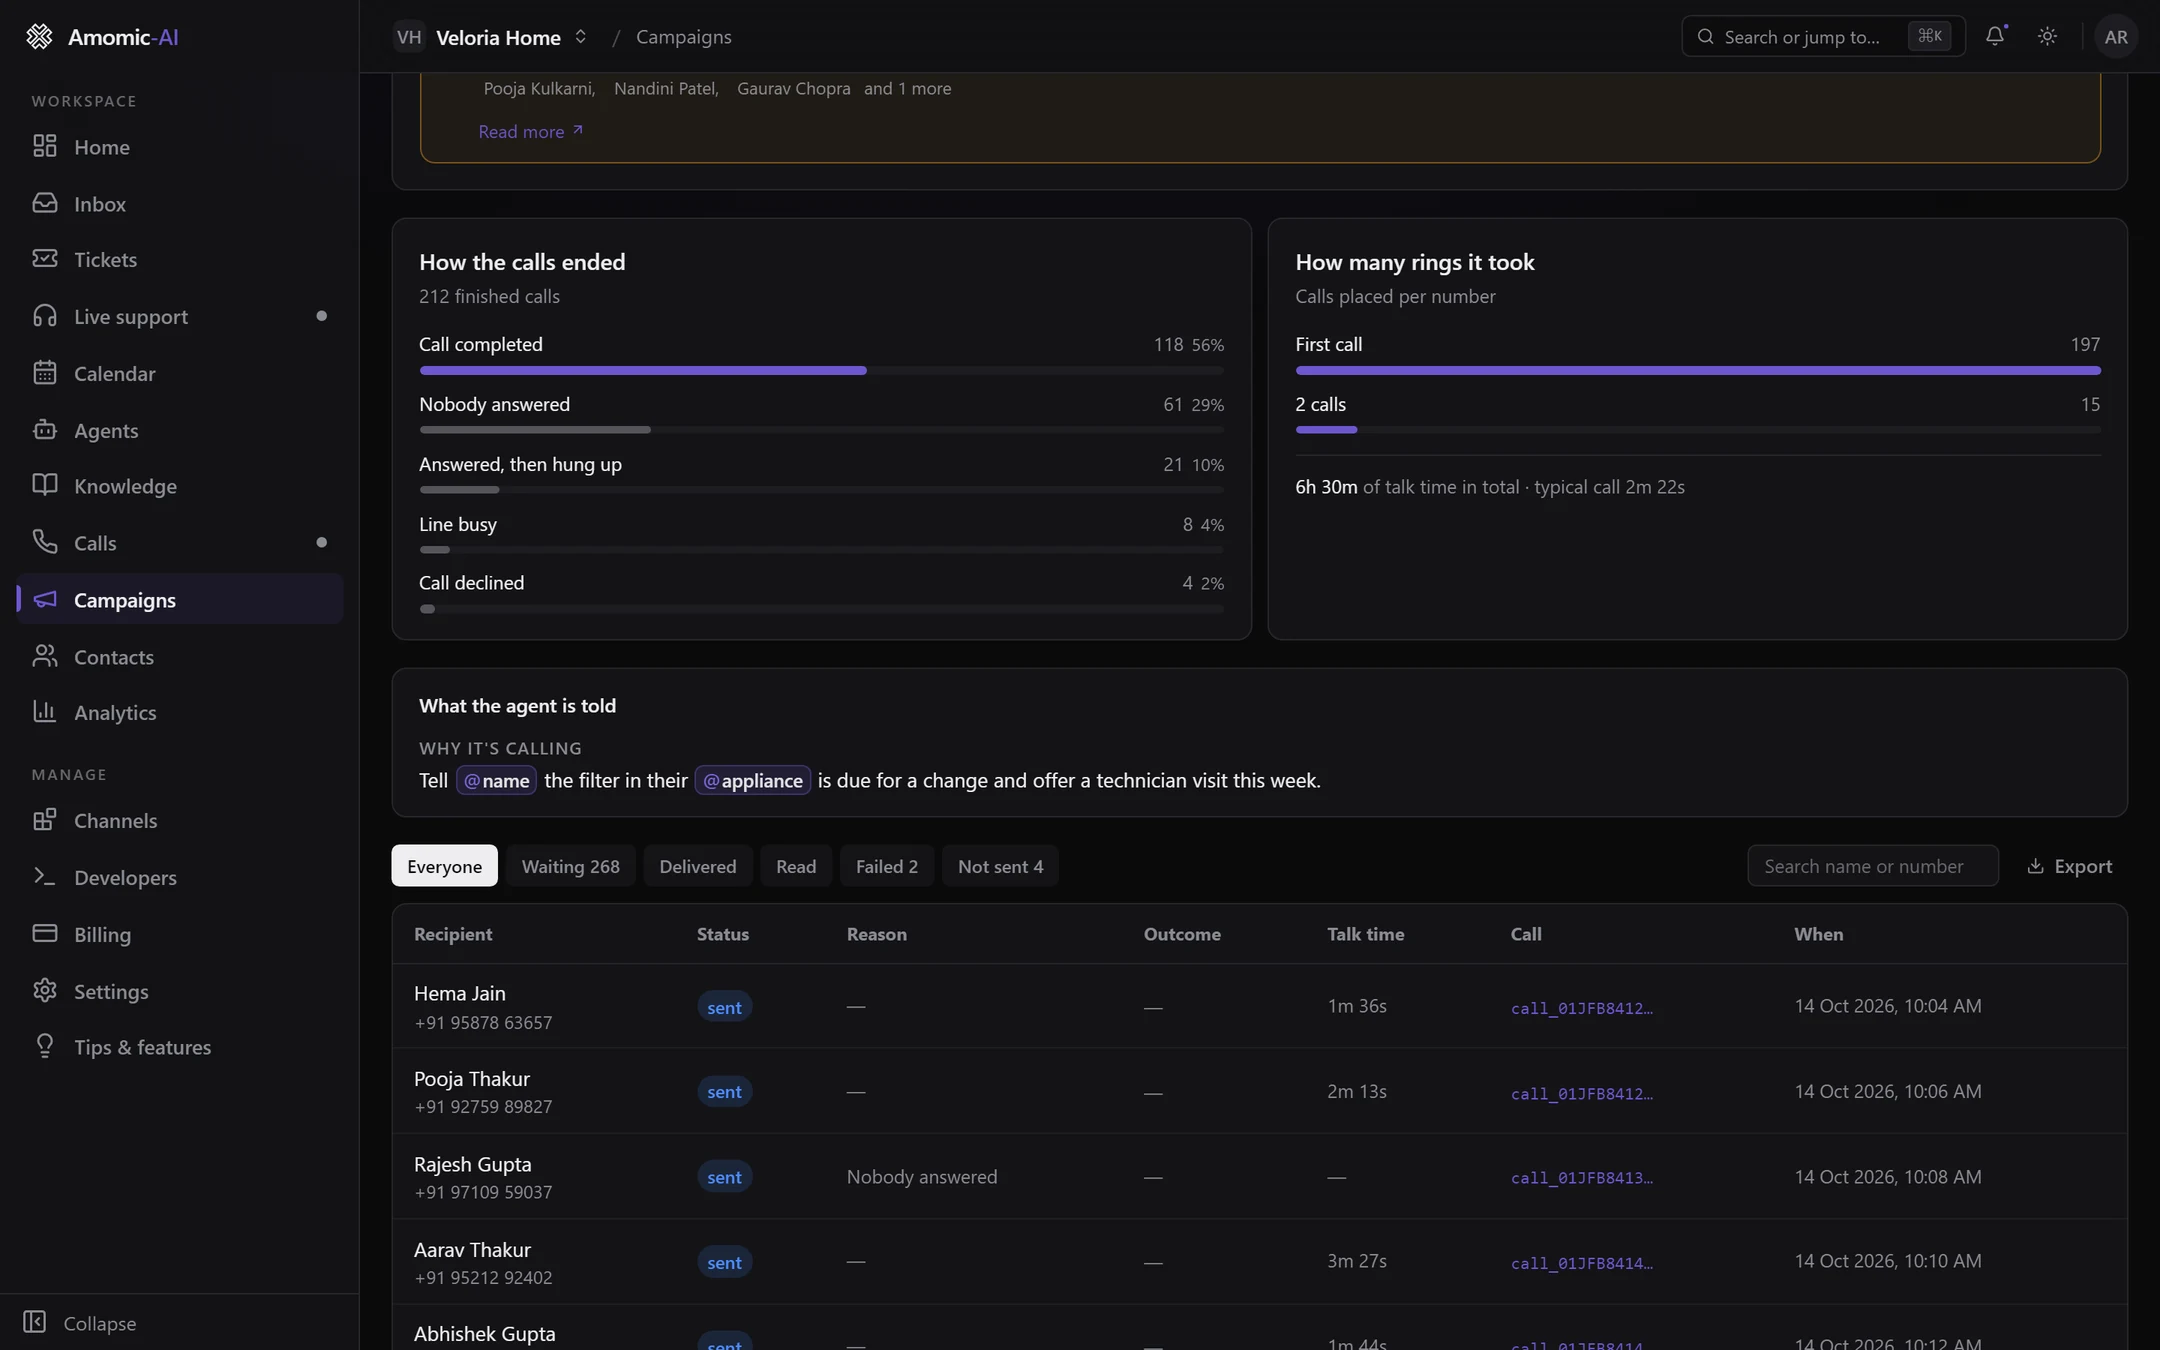Open the Inbox sidebar item
The image size is (2160, 1350).
coord(180,204)
